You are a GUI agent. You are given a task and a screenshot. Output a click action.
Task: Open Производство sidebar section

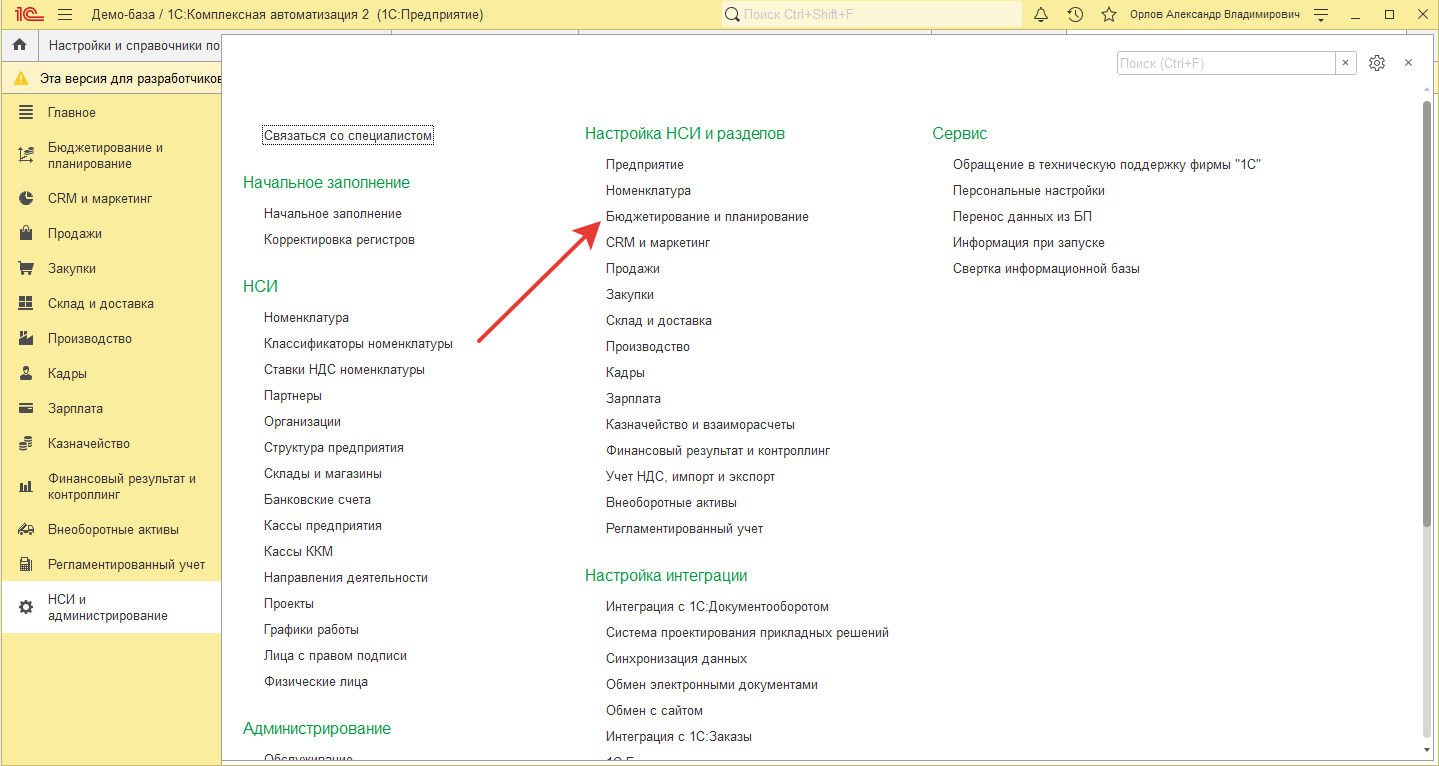tap(90, 339)
